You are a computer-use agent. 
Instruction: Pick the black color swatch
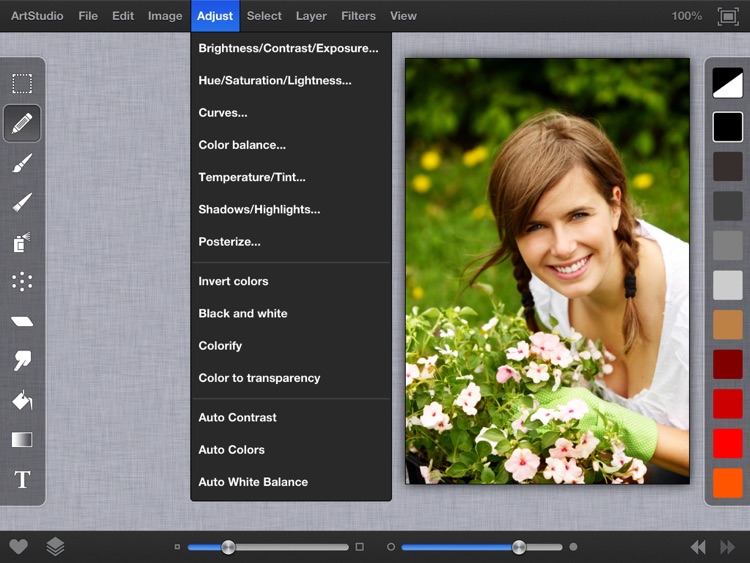point(728,127)
